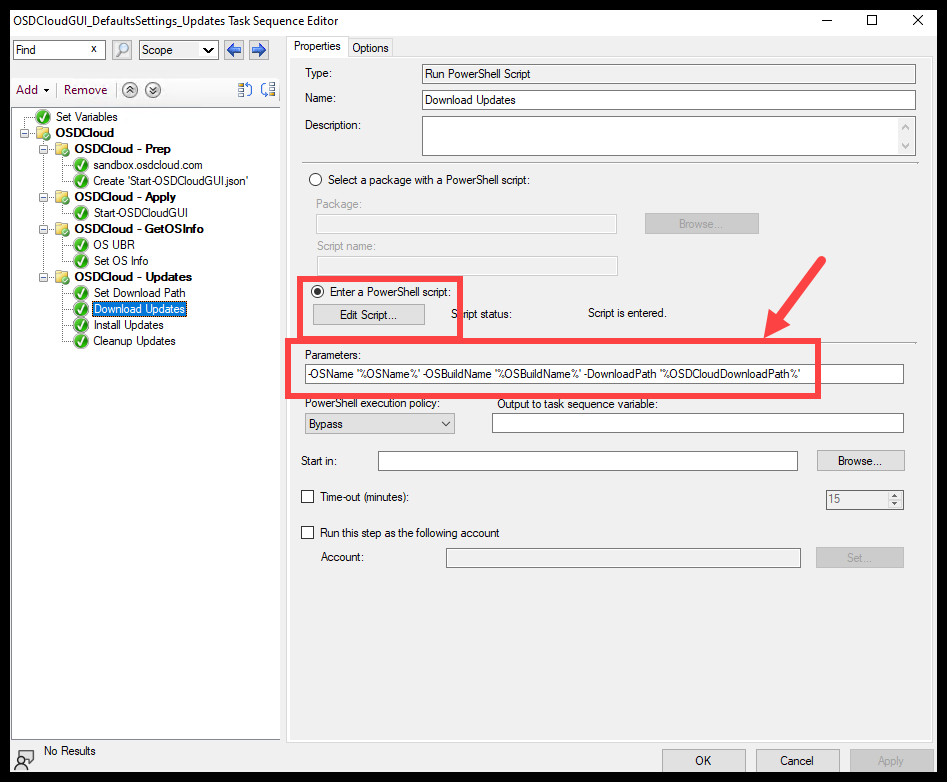Enable the Time-out (minutes) checkbox
This screenshot has height=782, width=947.
307,497
